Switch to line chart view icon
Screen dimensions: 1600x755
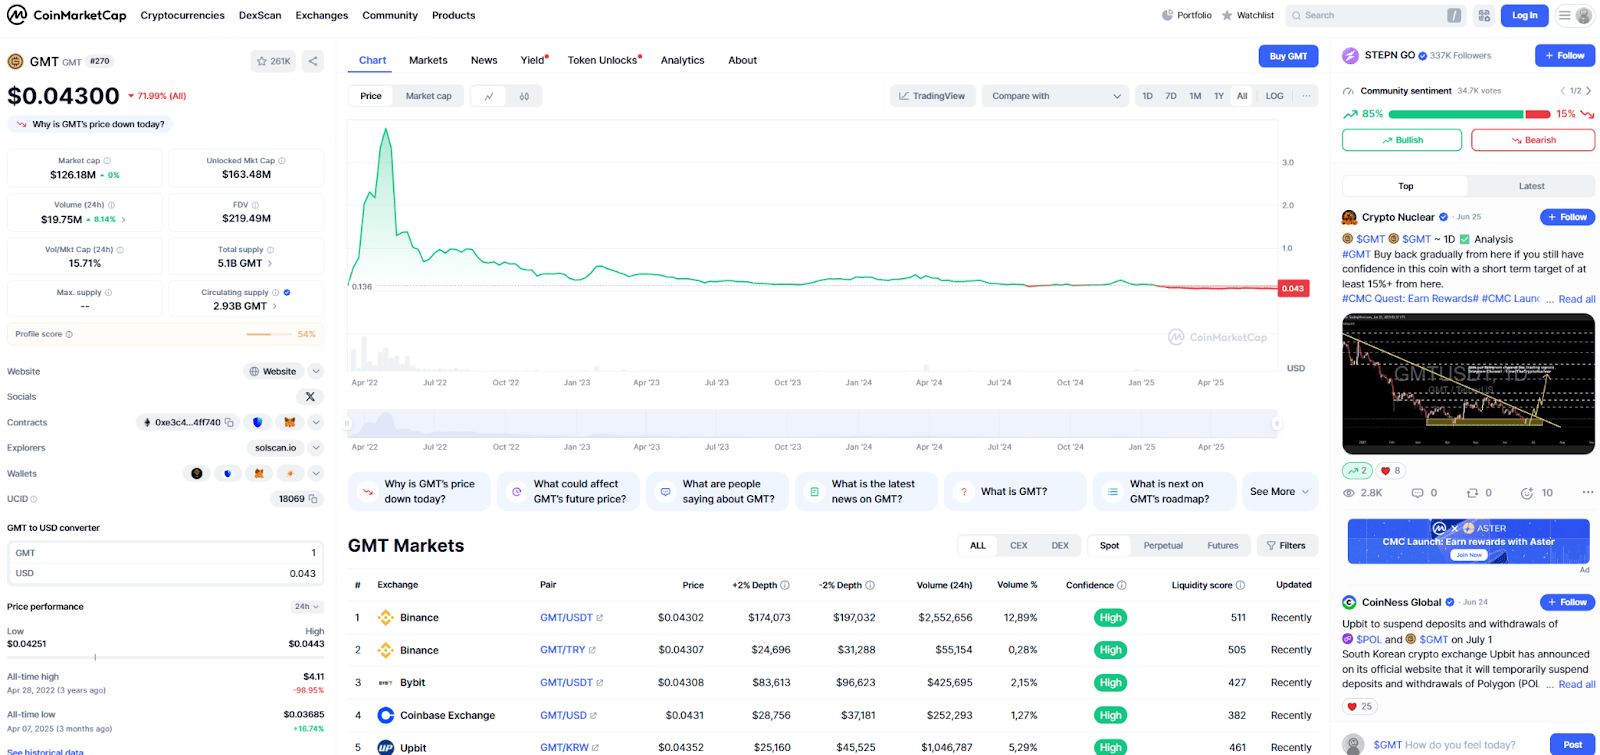click(489, 96)
